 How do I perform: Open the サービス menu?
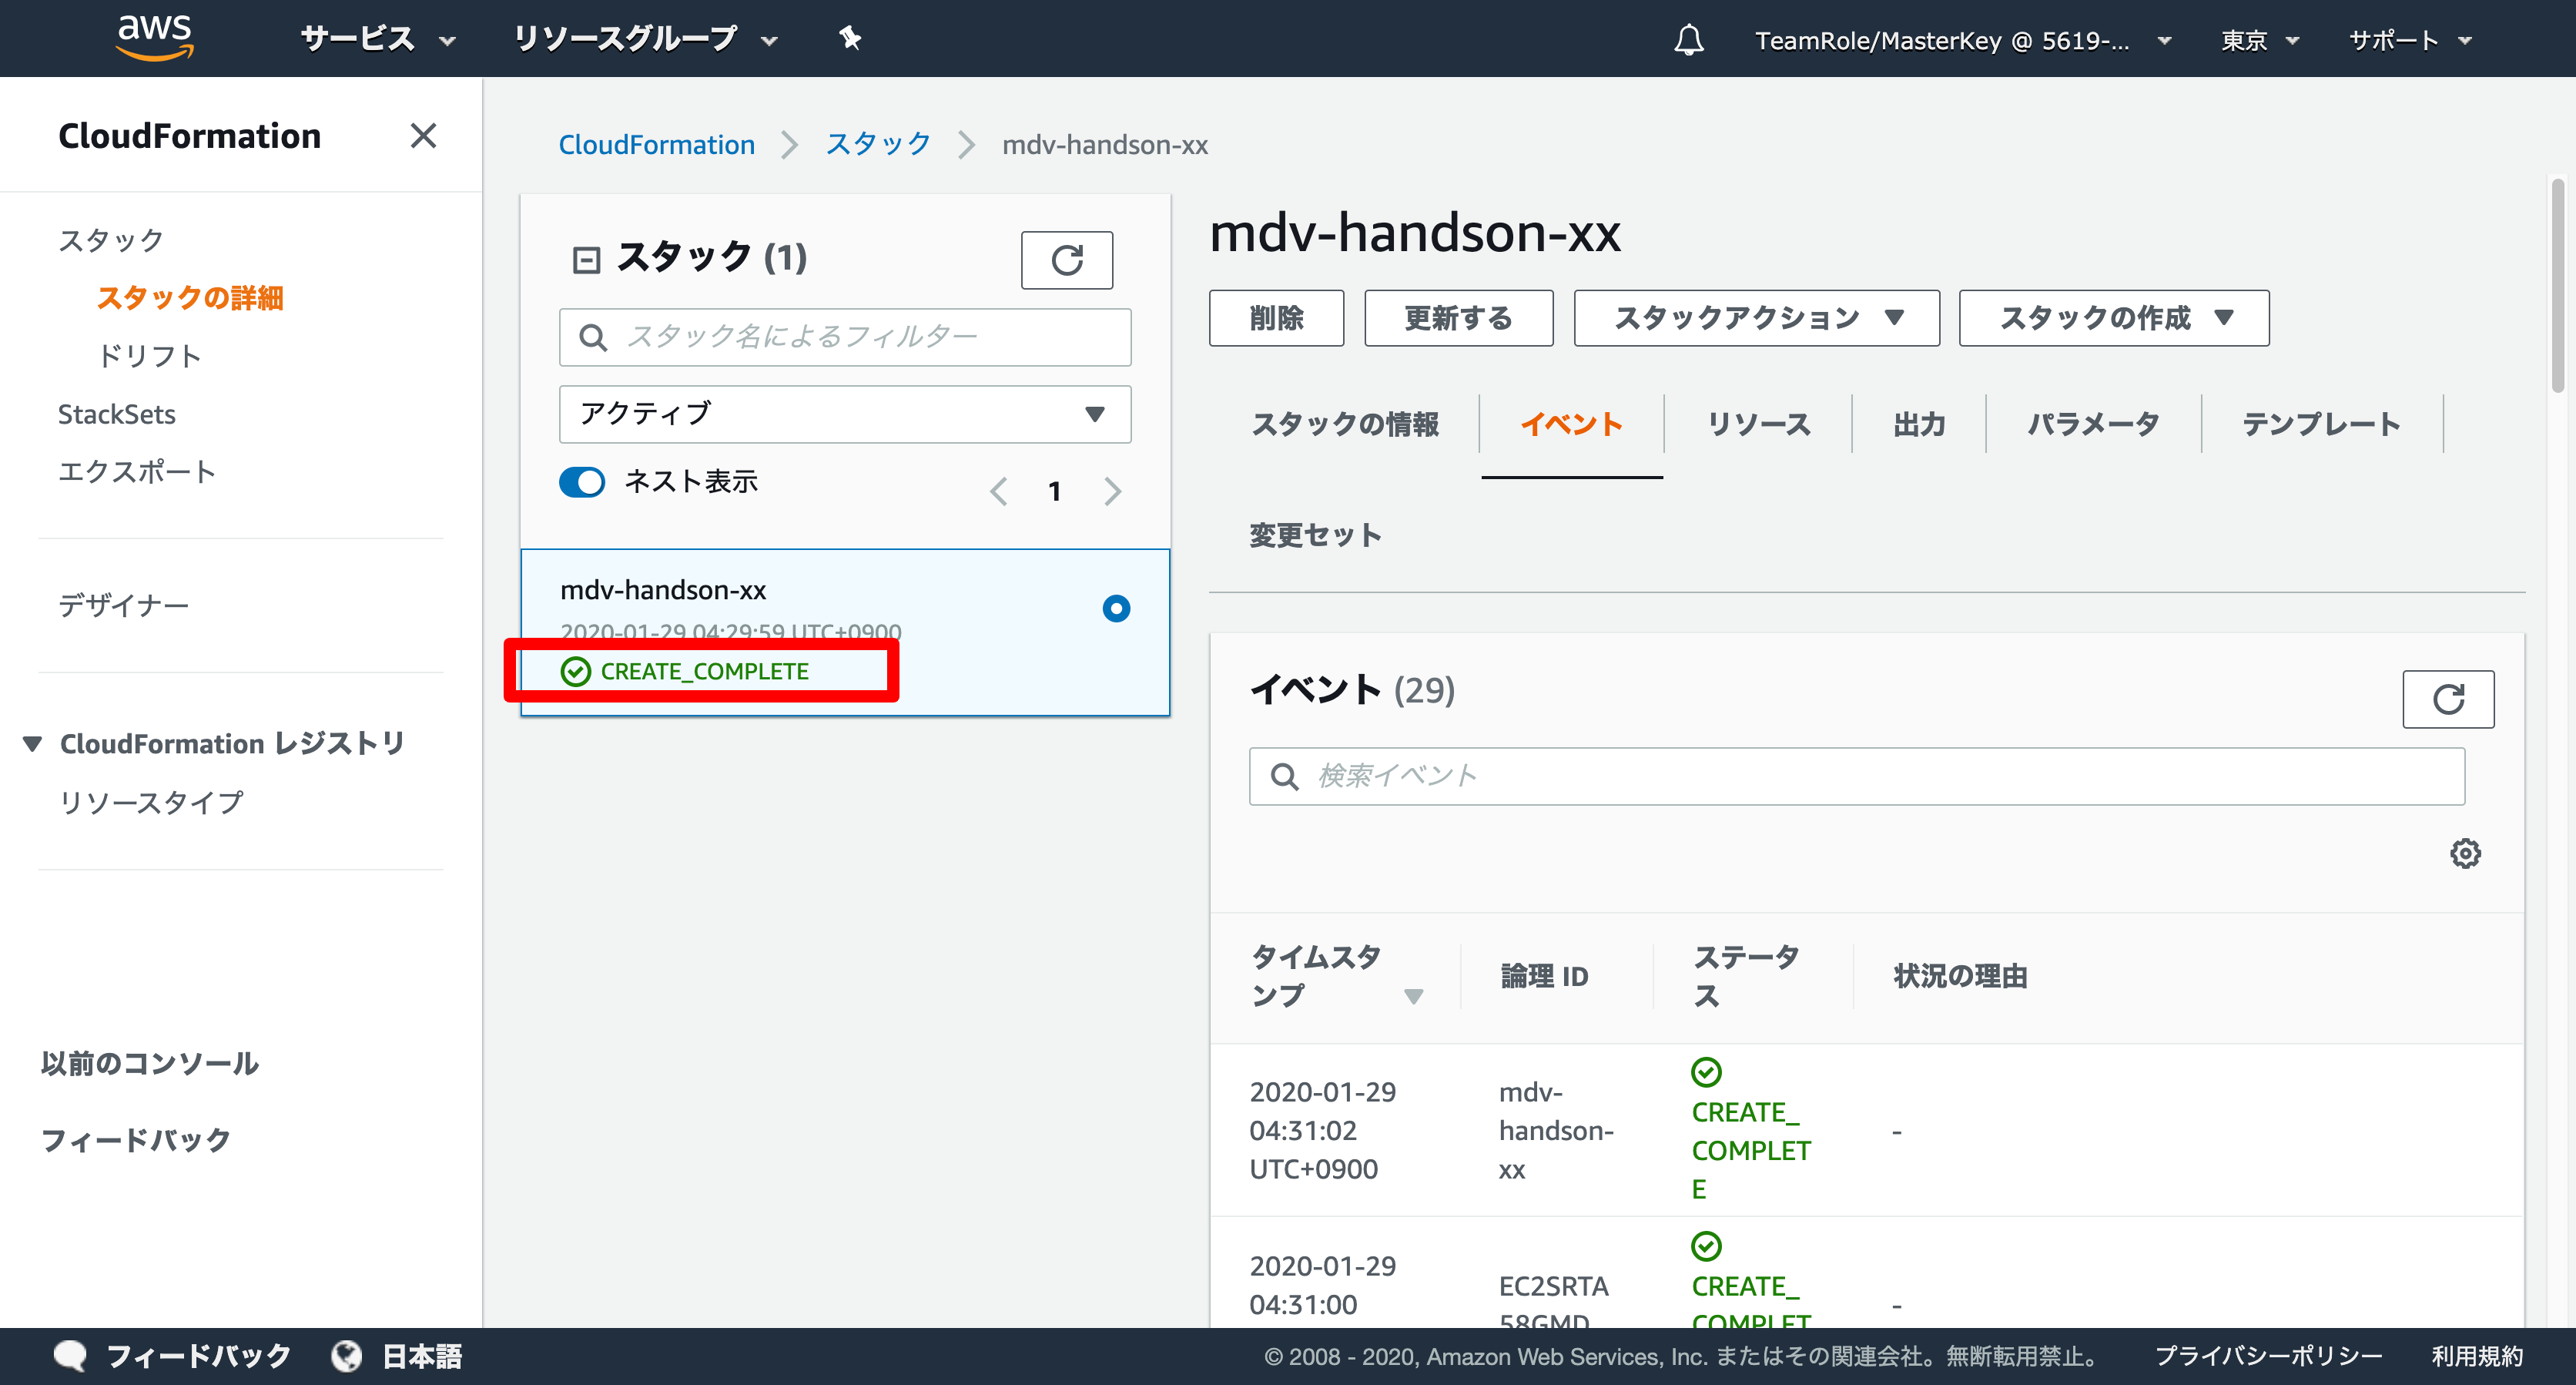click(377, 39)
